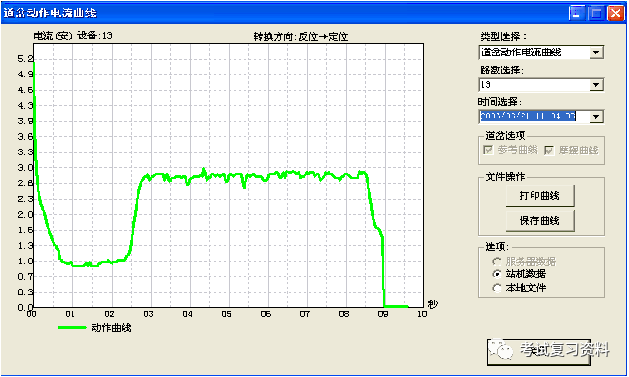Click the 10 tick on time axis
Image resolution: width=629 pixels, height=377 pixels.
422,314
